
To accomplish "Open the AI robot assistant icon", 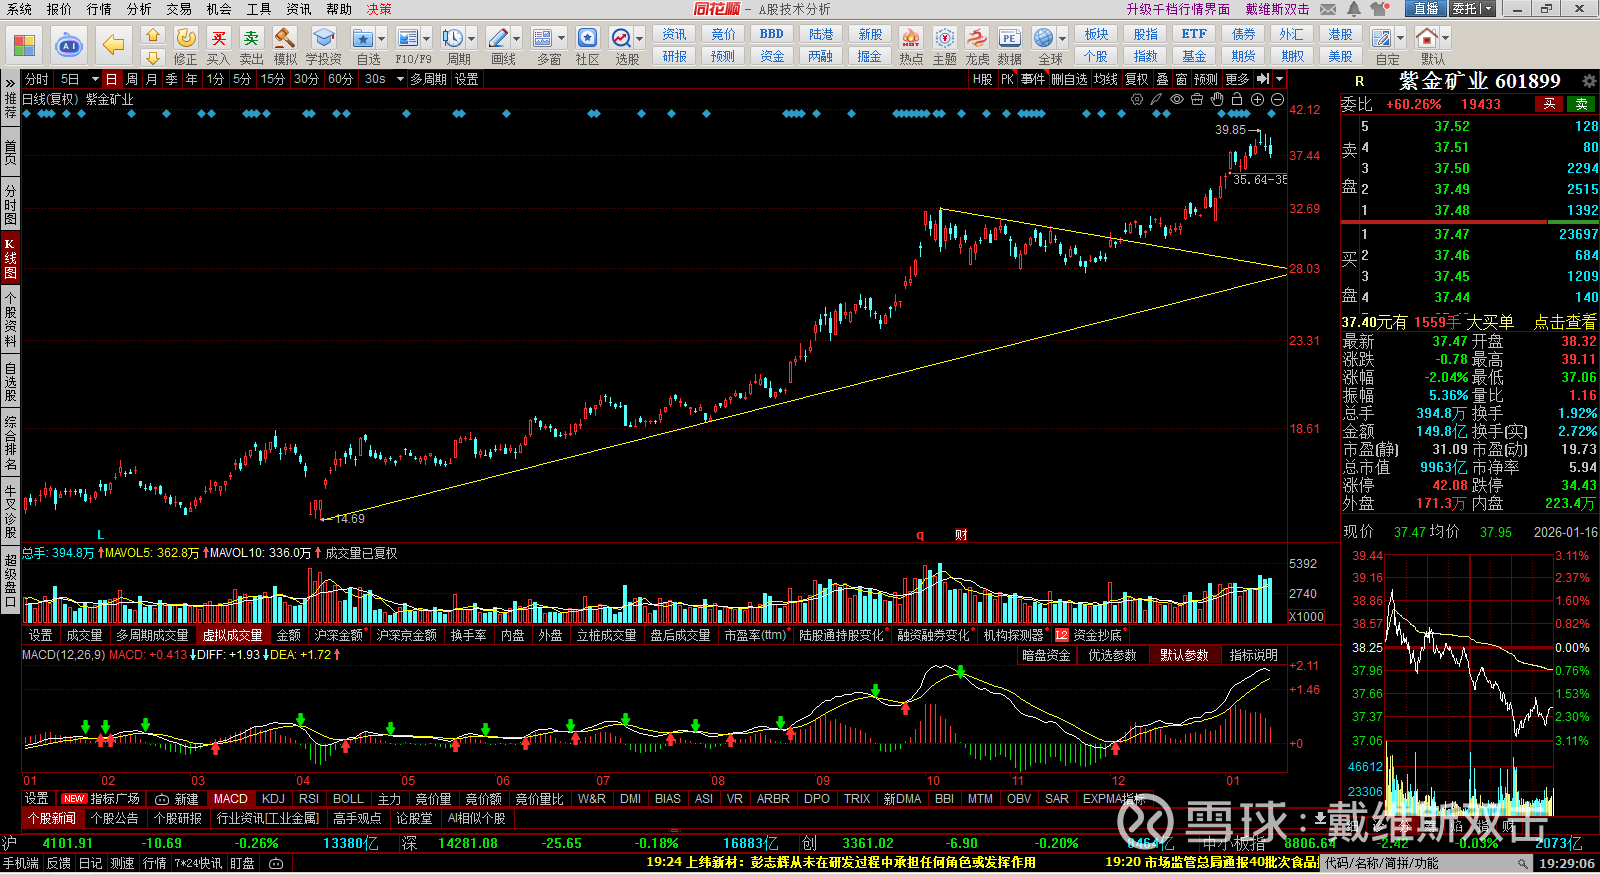I will pos(69,45).
